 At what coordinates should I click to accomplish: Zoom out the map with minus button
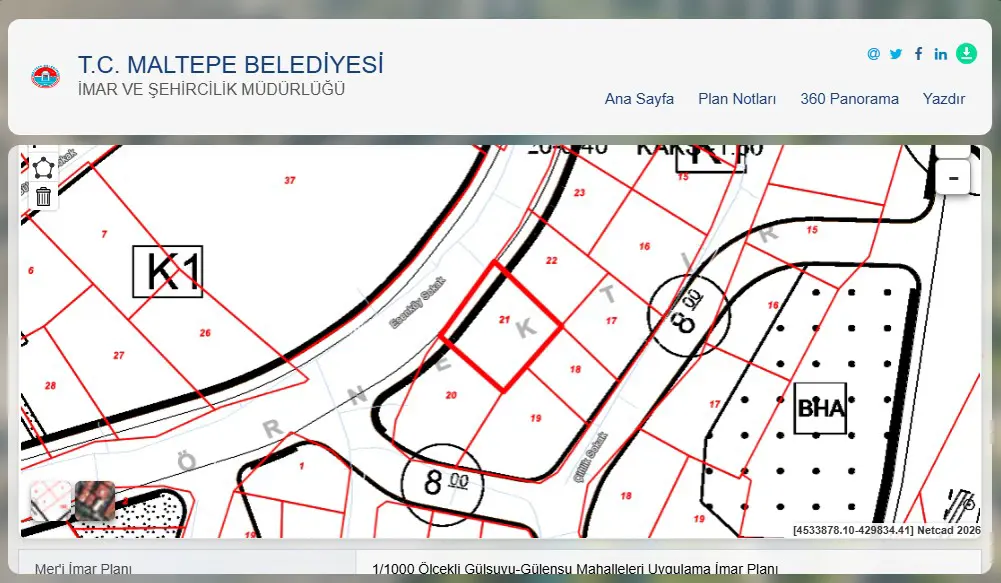click(x=953, y=178)
